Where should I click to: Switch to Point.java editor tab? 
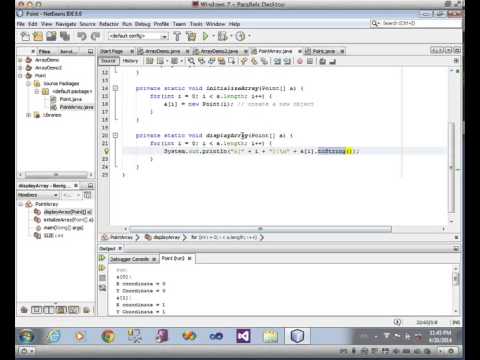[x=324, y=51]
